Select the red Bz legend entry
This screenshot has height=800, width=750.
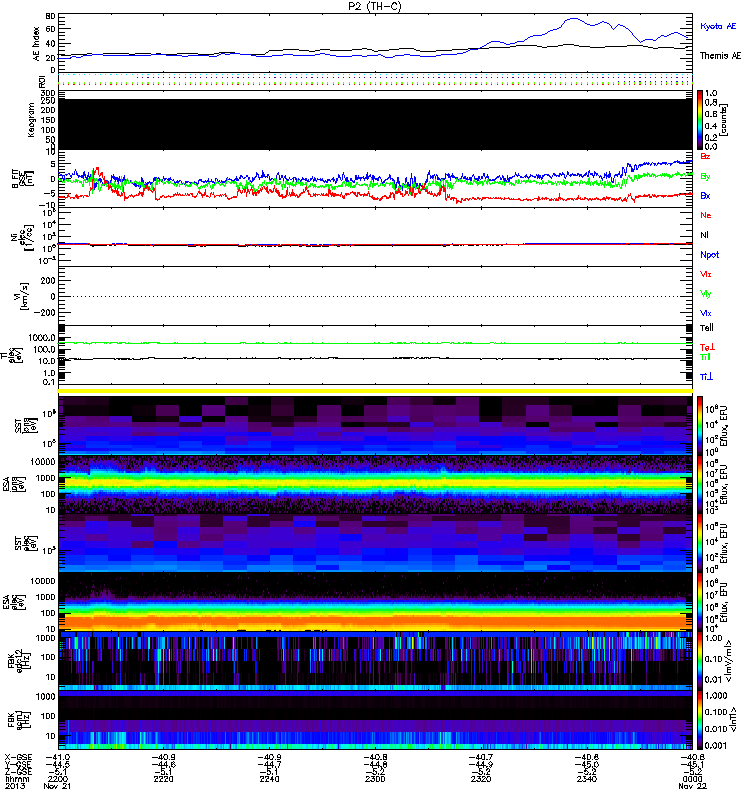(x=706, y=157)
